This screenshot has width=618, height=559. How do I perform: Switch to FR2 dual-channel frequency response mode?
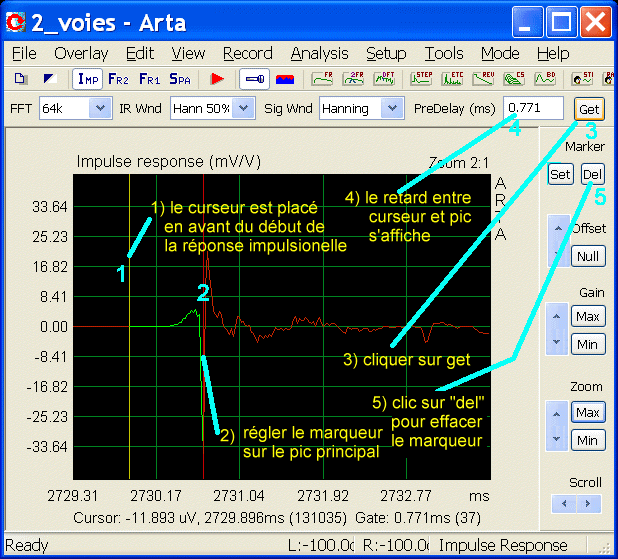click(x=118, y=79)
